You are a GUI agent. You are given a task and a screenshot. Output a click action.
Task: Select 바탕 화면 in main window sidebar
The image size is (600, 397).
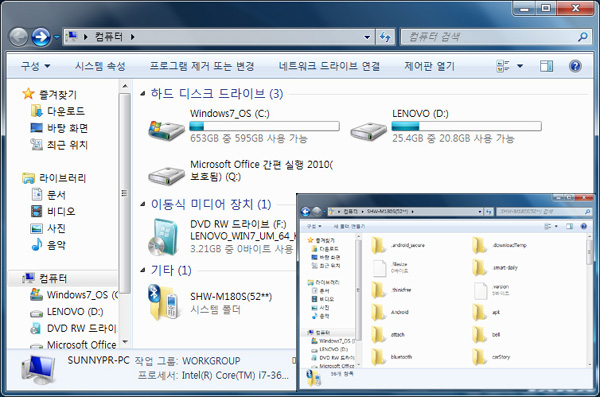[x=67, y=128]
